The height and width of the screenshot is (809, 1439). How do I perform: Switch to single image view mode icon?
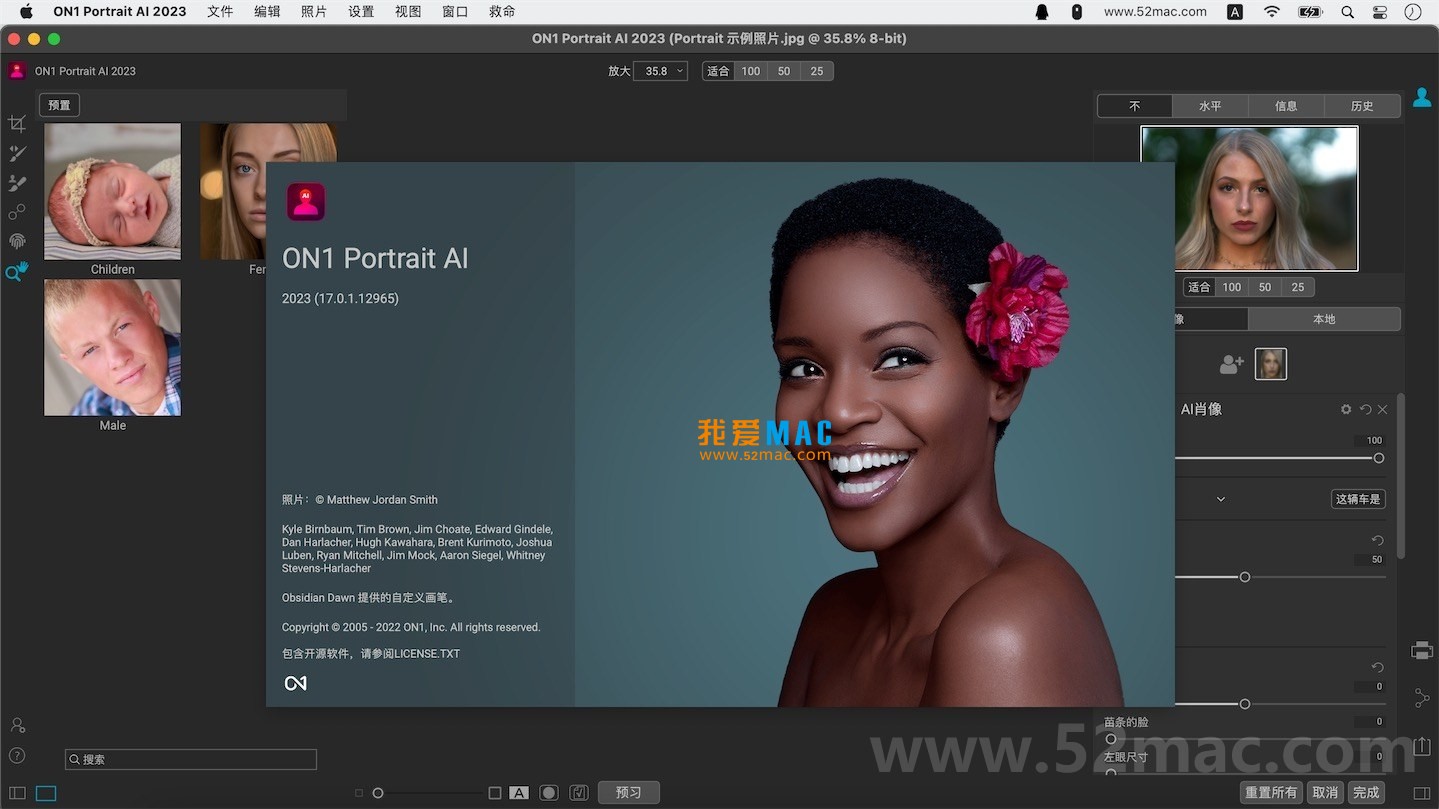tap(46, 793)
